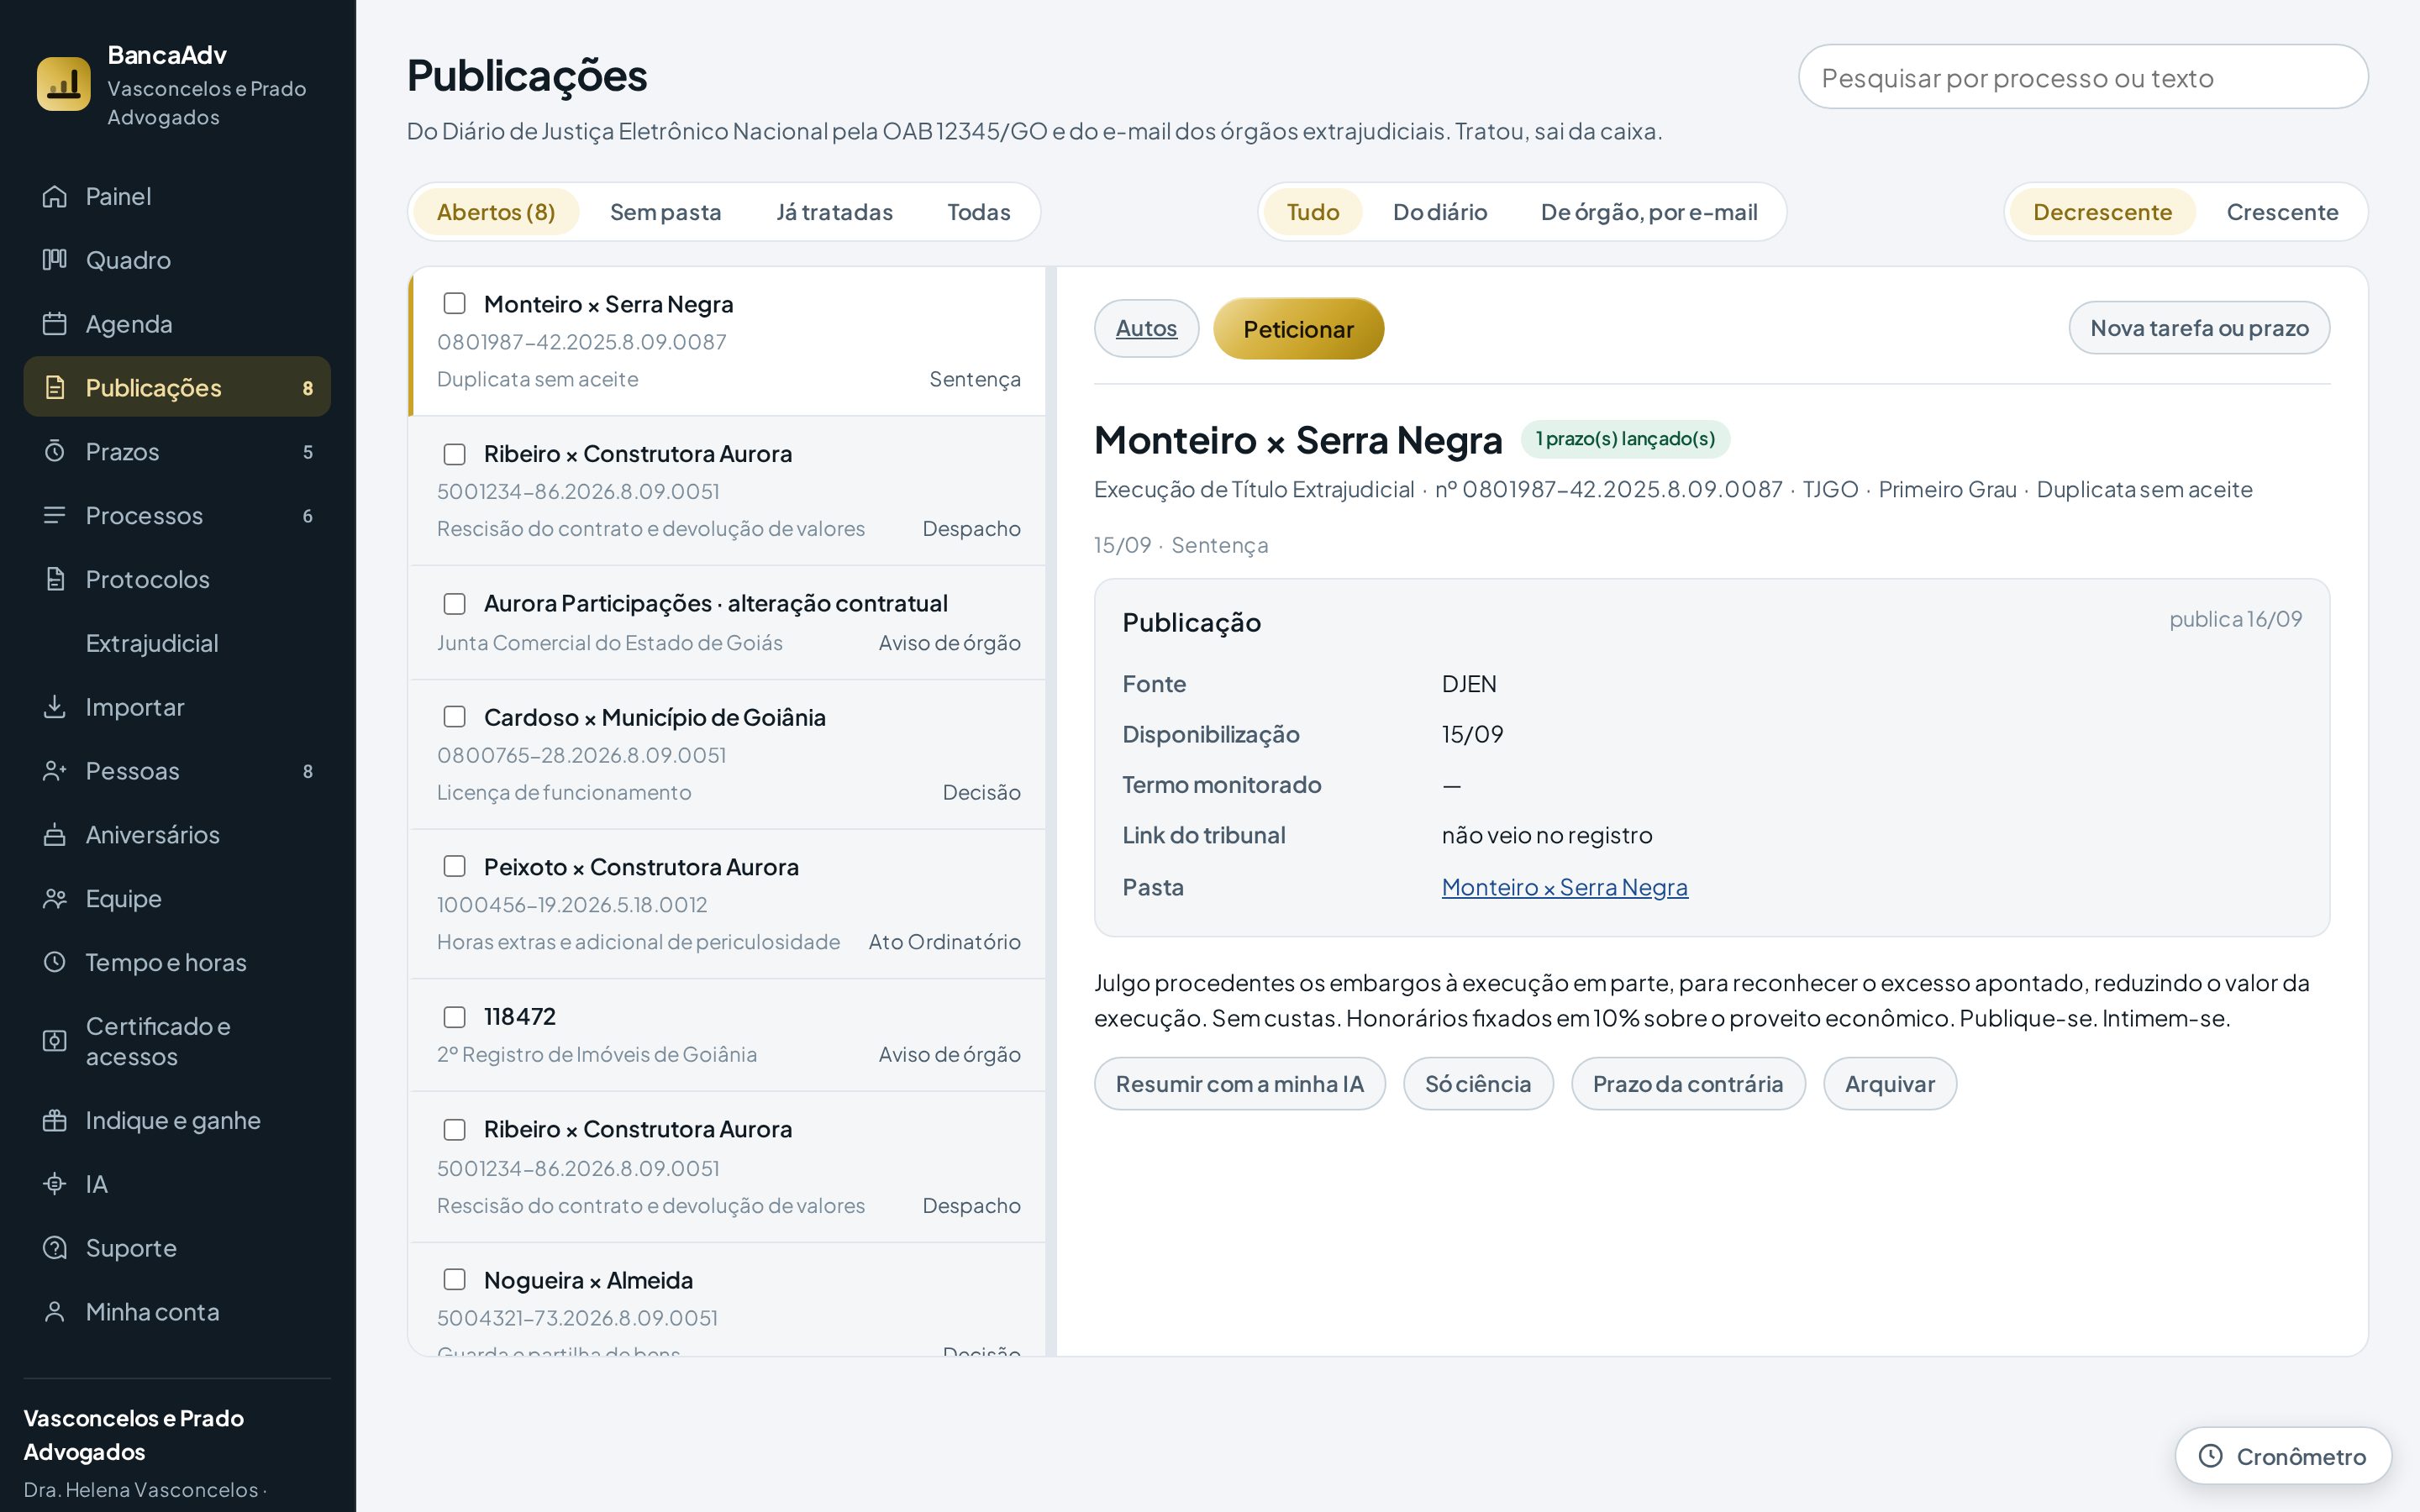The width and height of the screenshot is (2420, 1512).
Task: Click the clock icon in Cronômetro button
Action: point(2211,1456)
